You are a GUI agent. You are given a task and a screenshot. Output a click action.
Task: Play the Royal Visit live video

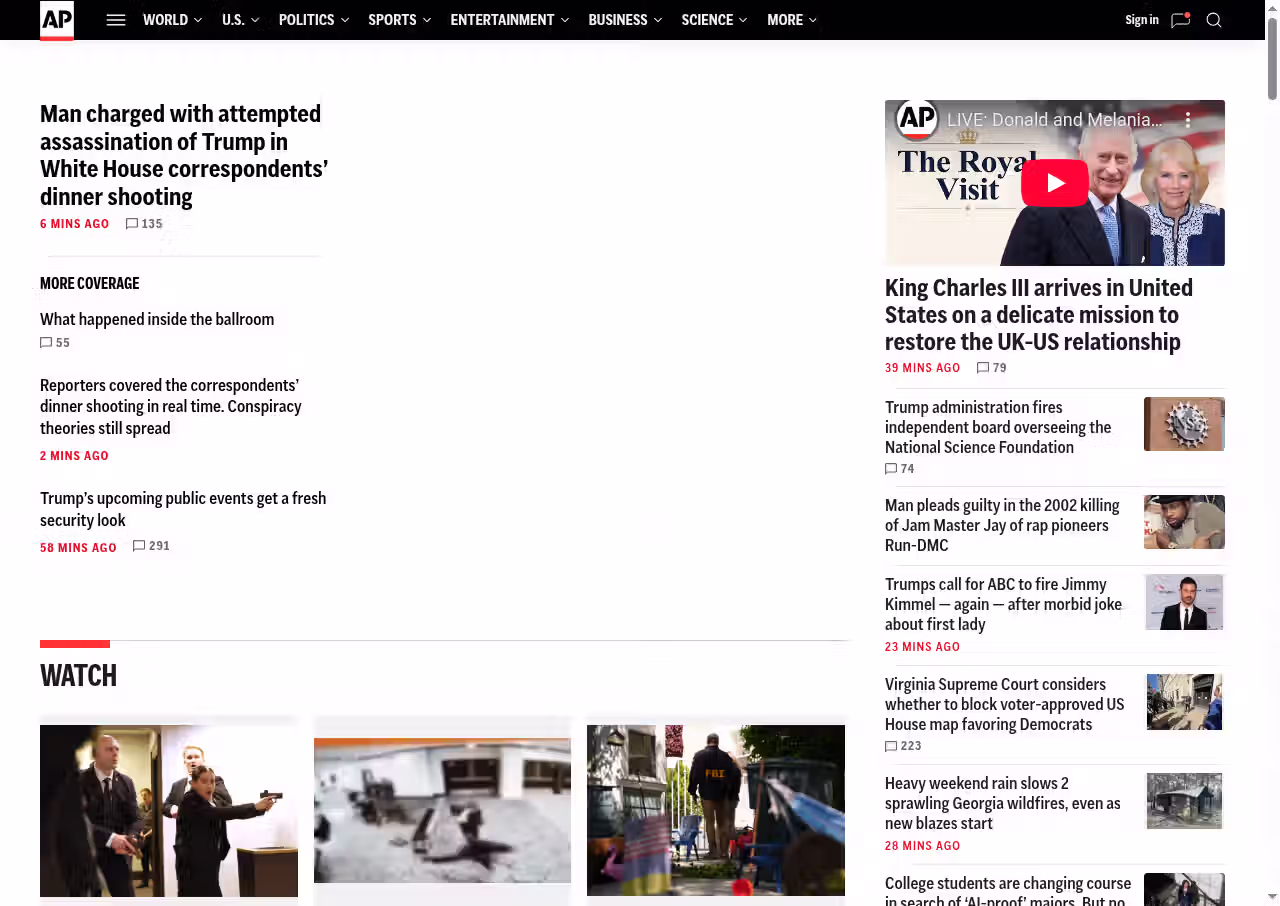(x=1054, y=183)
